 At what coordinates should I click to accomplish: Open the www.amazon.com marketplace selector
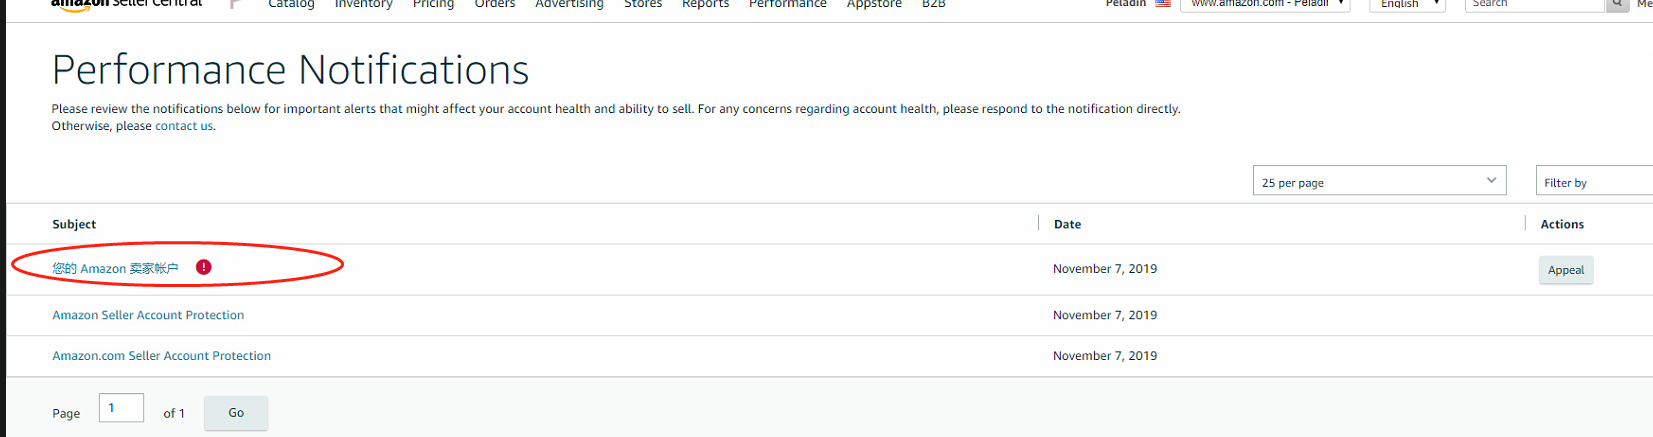(x=1265, y=4)
